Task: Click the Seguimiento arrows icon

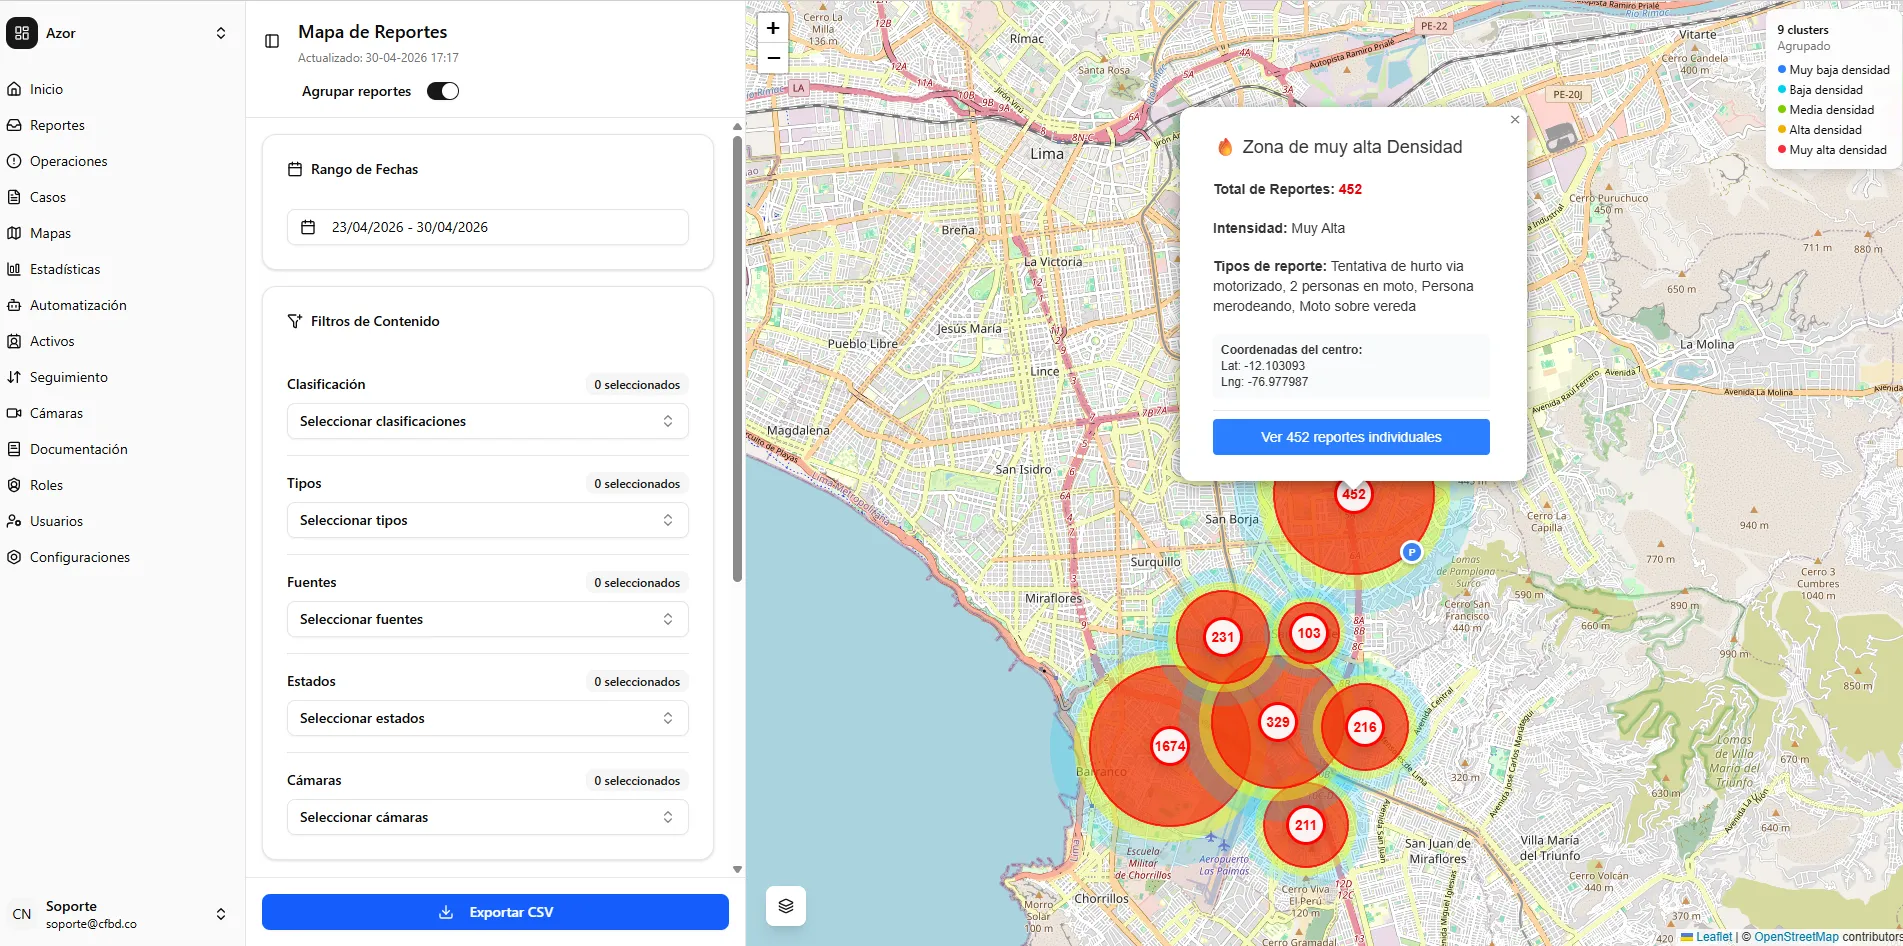Action: click(14, 377)
